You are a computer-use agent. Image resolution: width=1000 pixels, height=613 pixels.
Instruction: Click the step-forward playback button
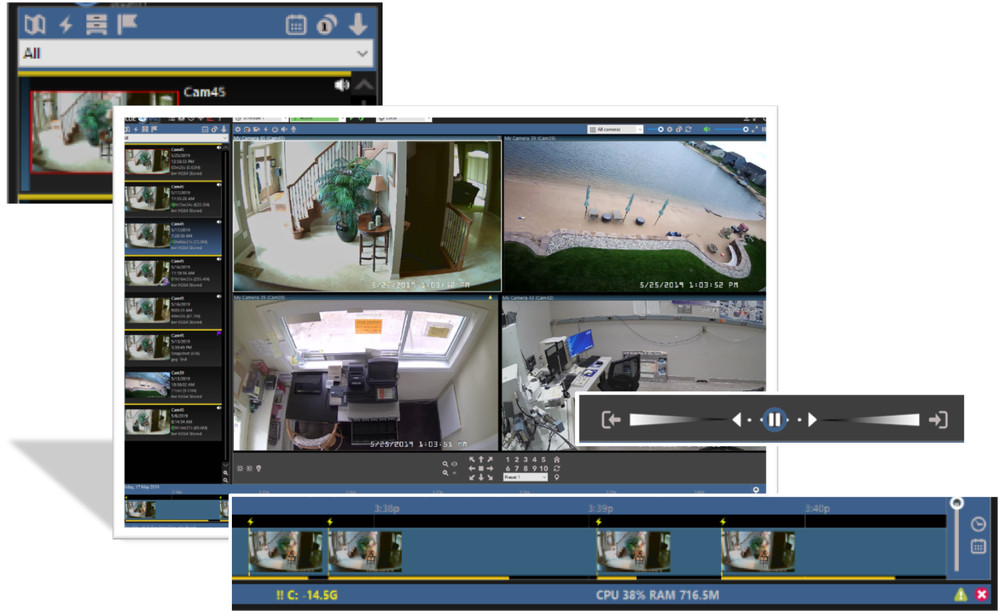point(812,418)
